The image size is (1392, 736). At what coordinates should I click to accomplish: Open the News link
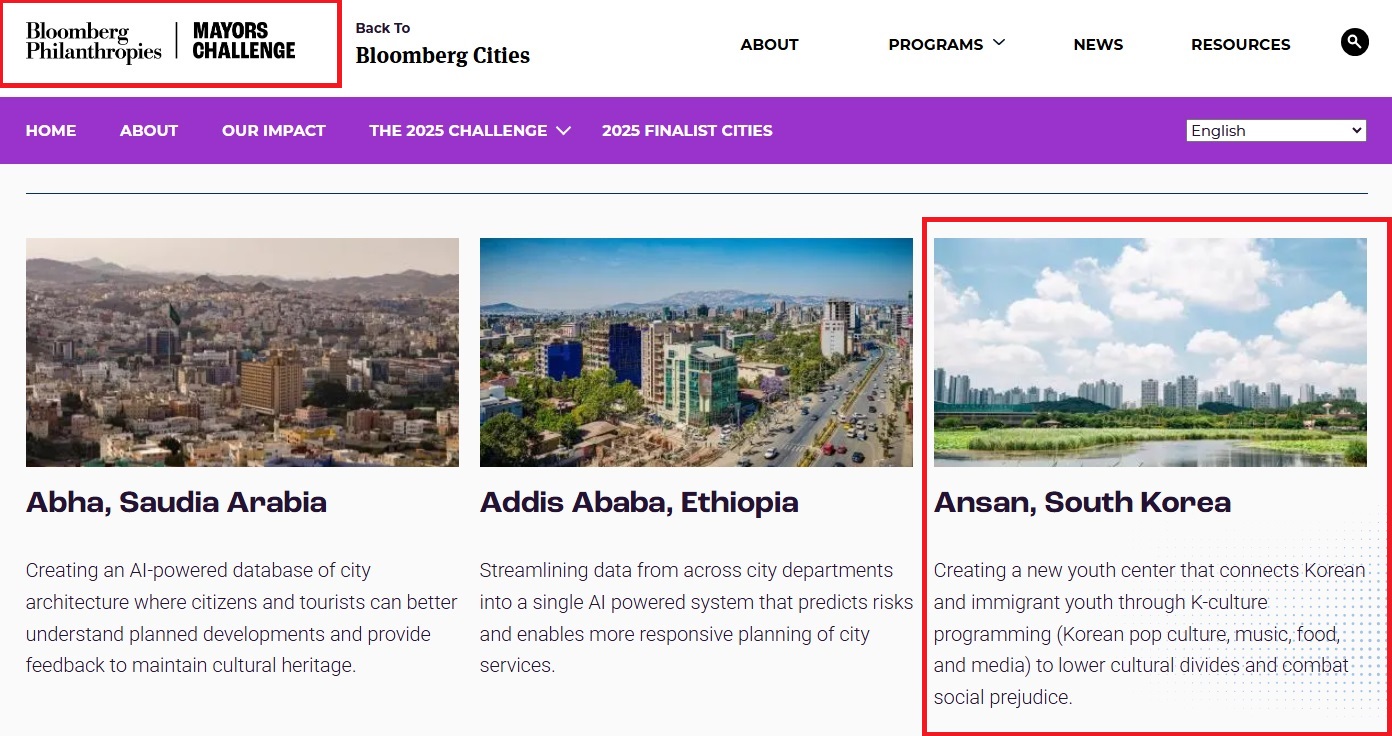click(1098, 45)
